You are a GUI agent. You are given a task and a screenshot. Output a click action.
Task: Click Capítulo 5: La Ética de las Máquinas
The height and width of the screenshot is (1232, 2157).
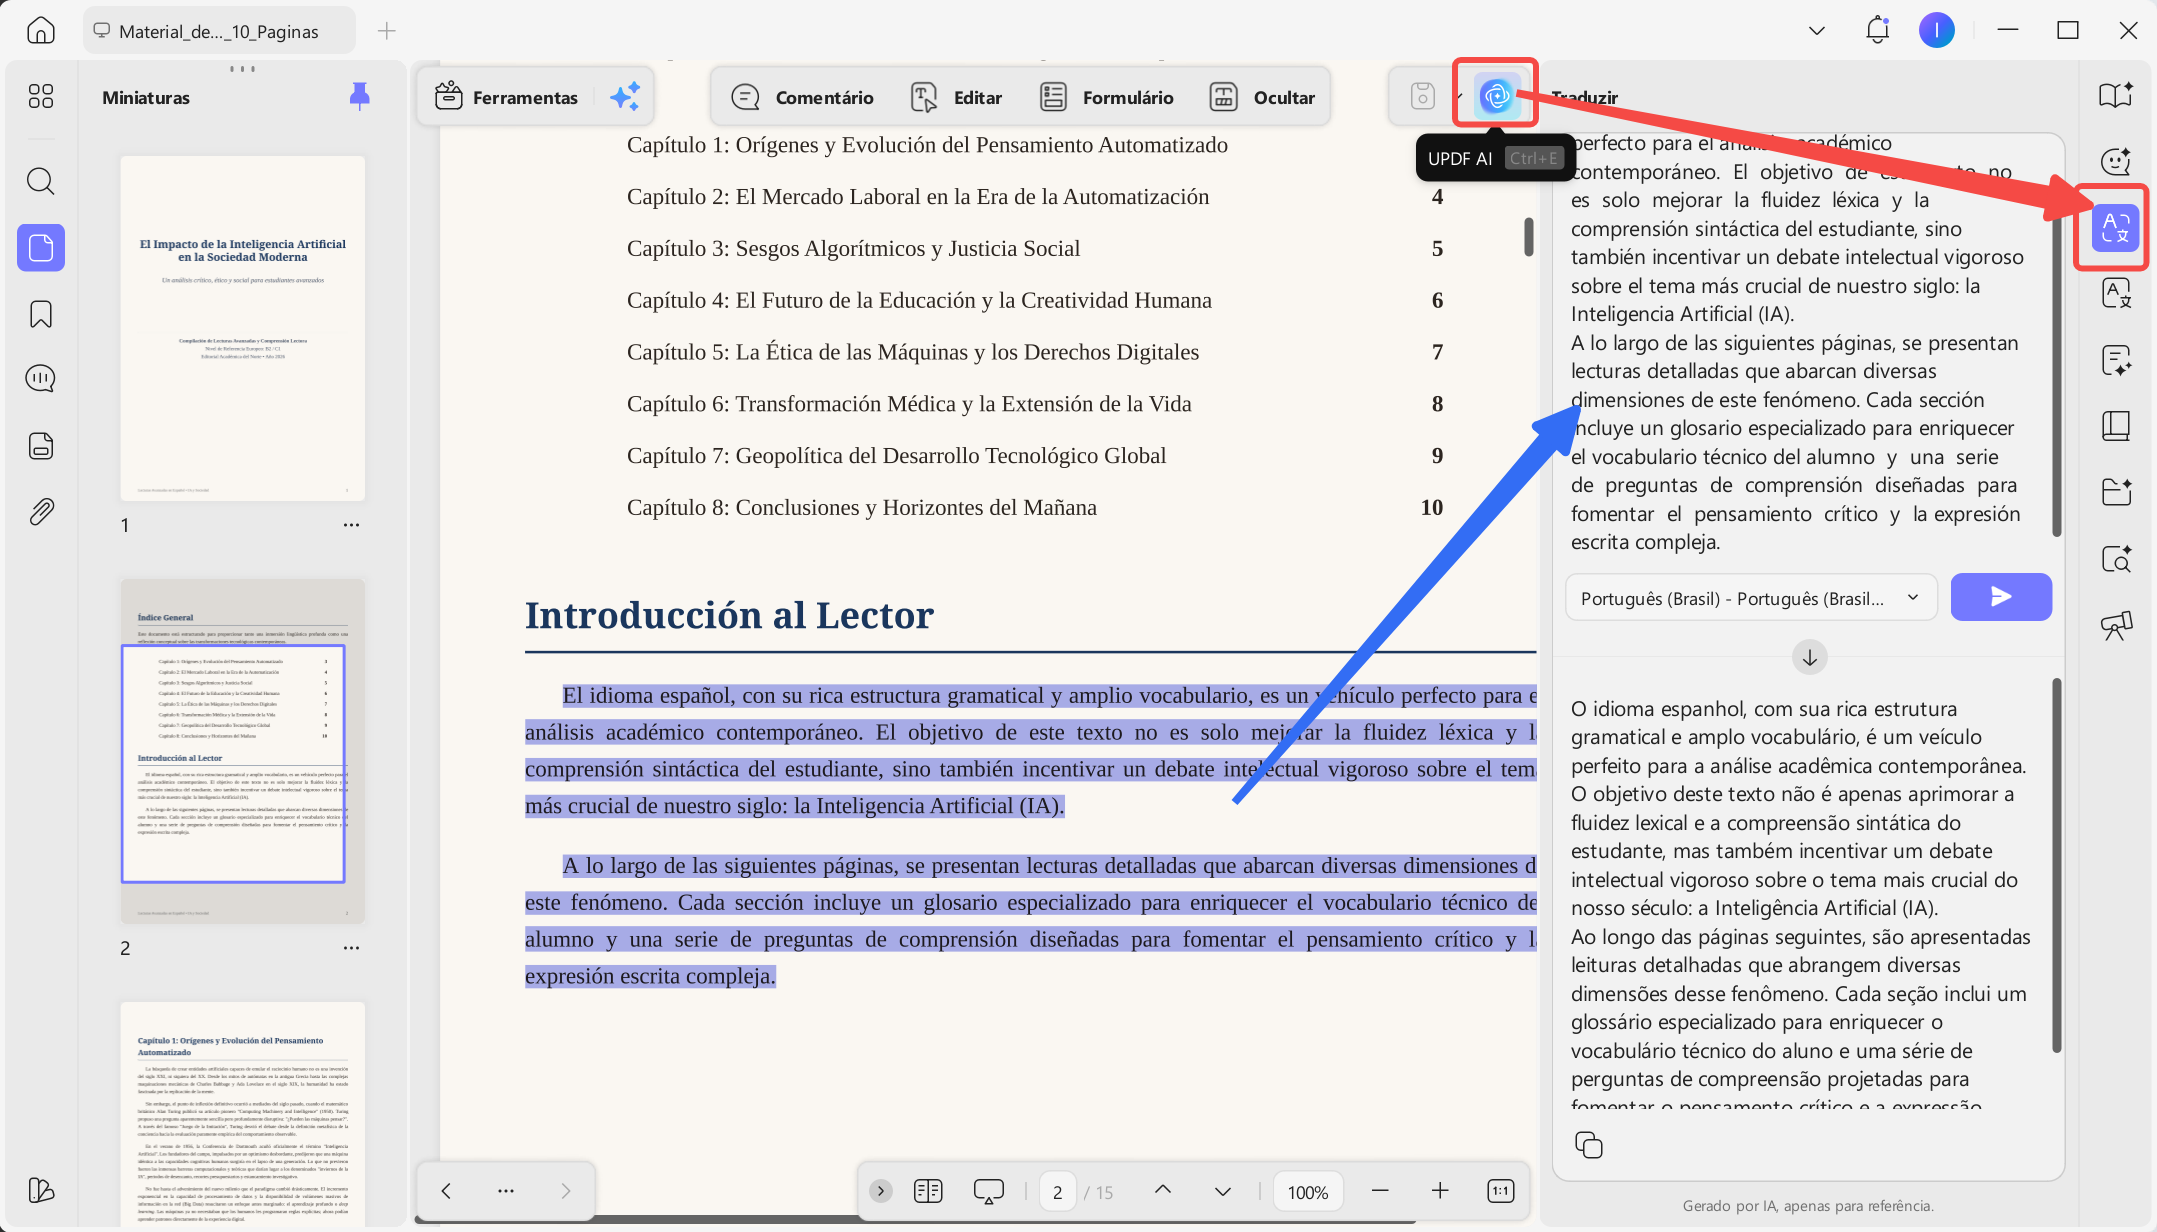913,352
